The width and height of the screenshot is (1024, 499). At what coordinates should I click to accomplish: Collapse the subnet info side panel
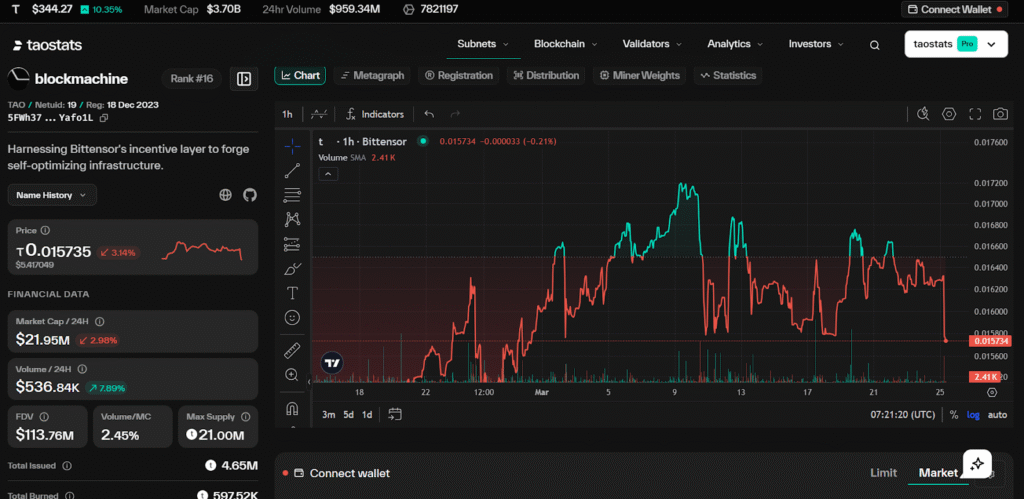tap(243, 79)
